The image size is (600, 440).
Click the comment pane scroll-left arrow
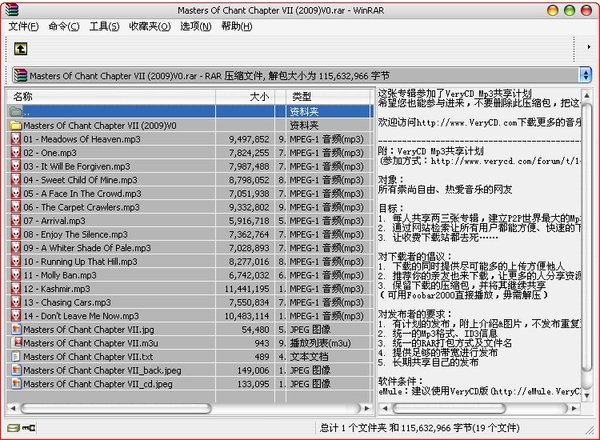pos(385,408)
